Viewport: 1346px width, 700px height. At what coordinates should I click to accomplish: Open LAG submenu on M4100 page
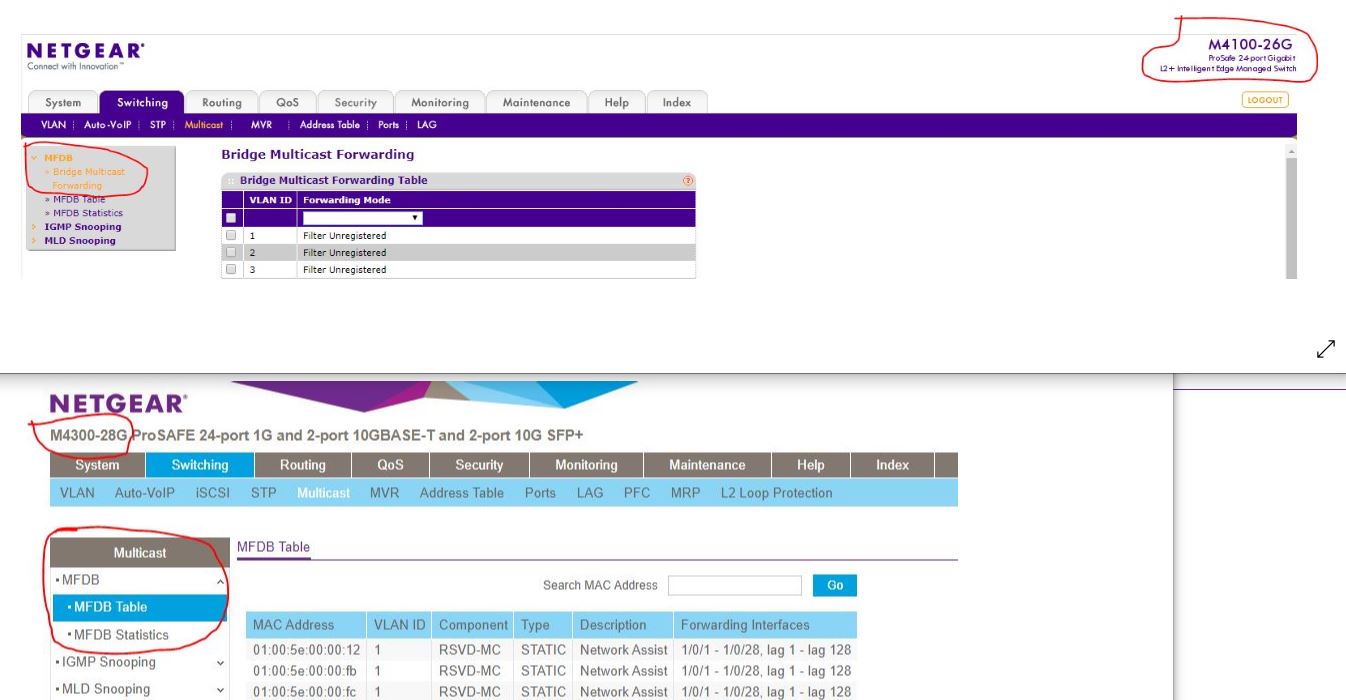pyautogui.click(x=426, y=125)
